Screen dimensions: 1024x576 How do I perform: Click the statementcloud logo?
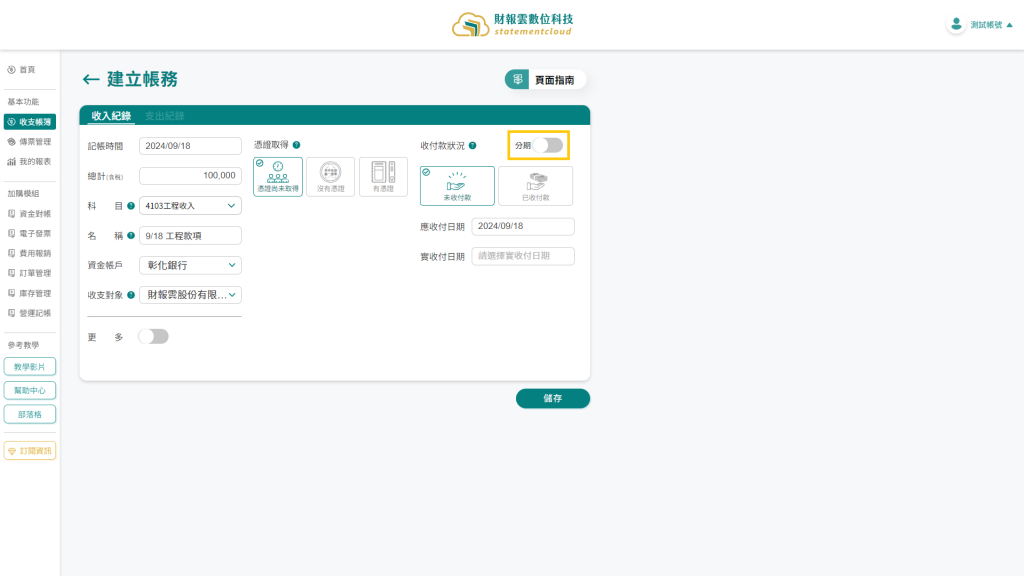[x=513, y=25]
